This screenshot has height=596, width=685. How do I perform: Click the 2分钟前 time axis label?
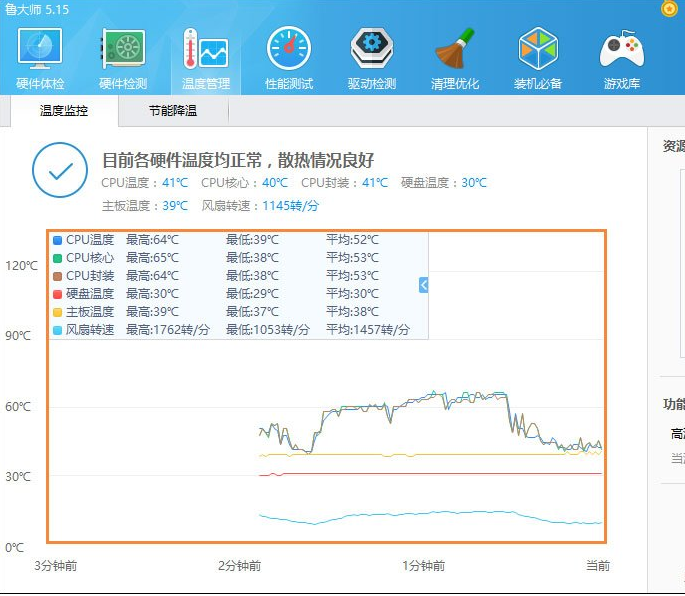[239, 566]
